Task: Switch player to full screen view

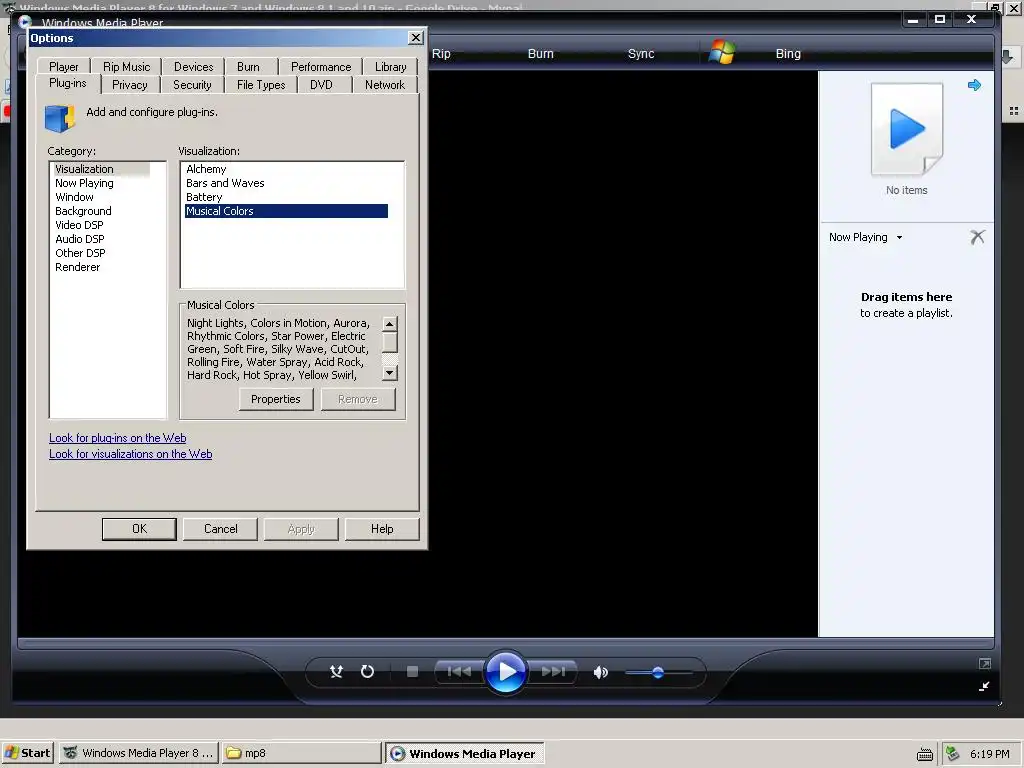Action: pyautogui.click(x=985, y=664)
